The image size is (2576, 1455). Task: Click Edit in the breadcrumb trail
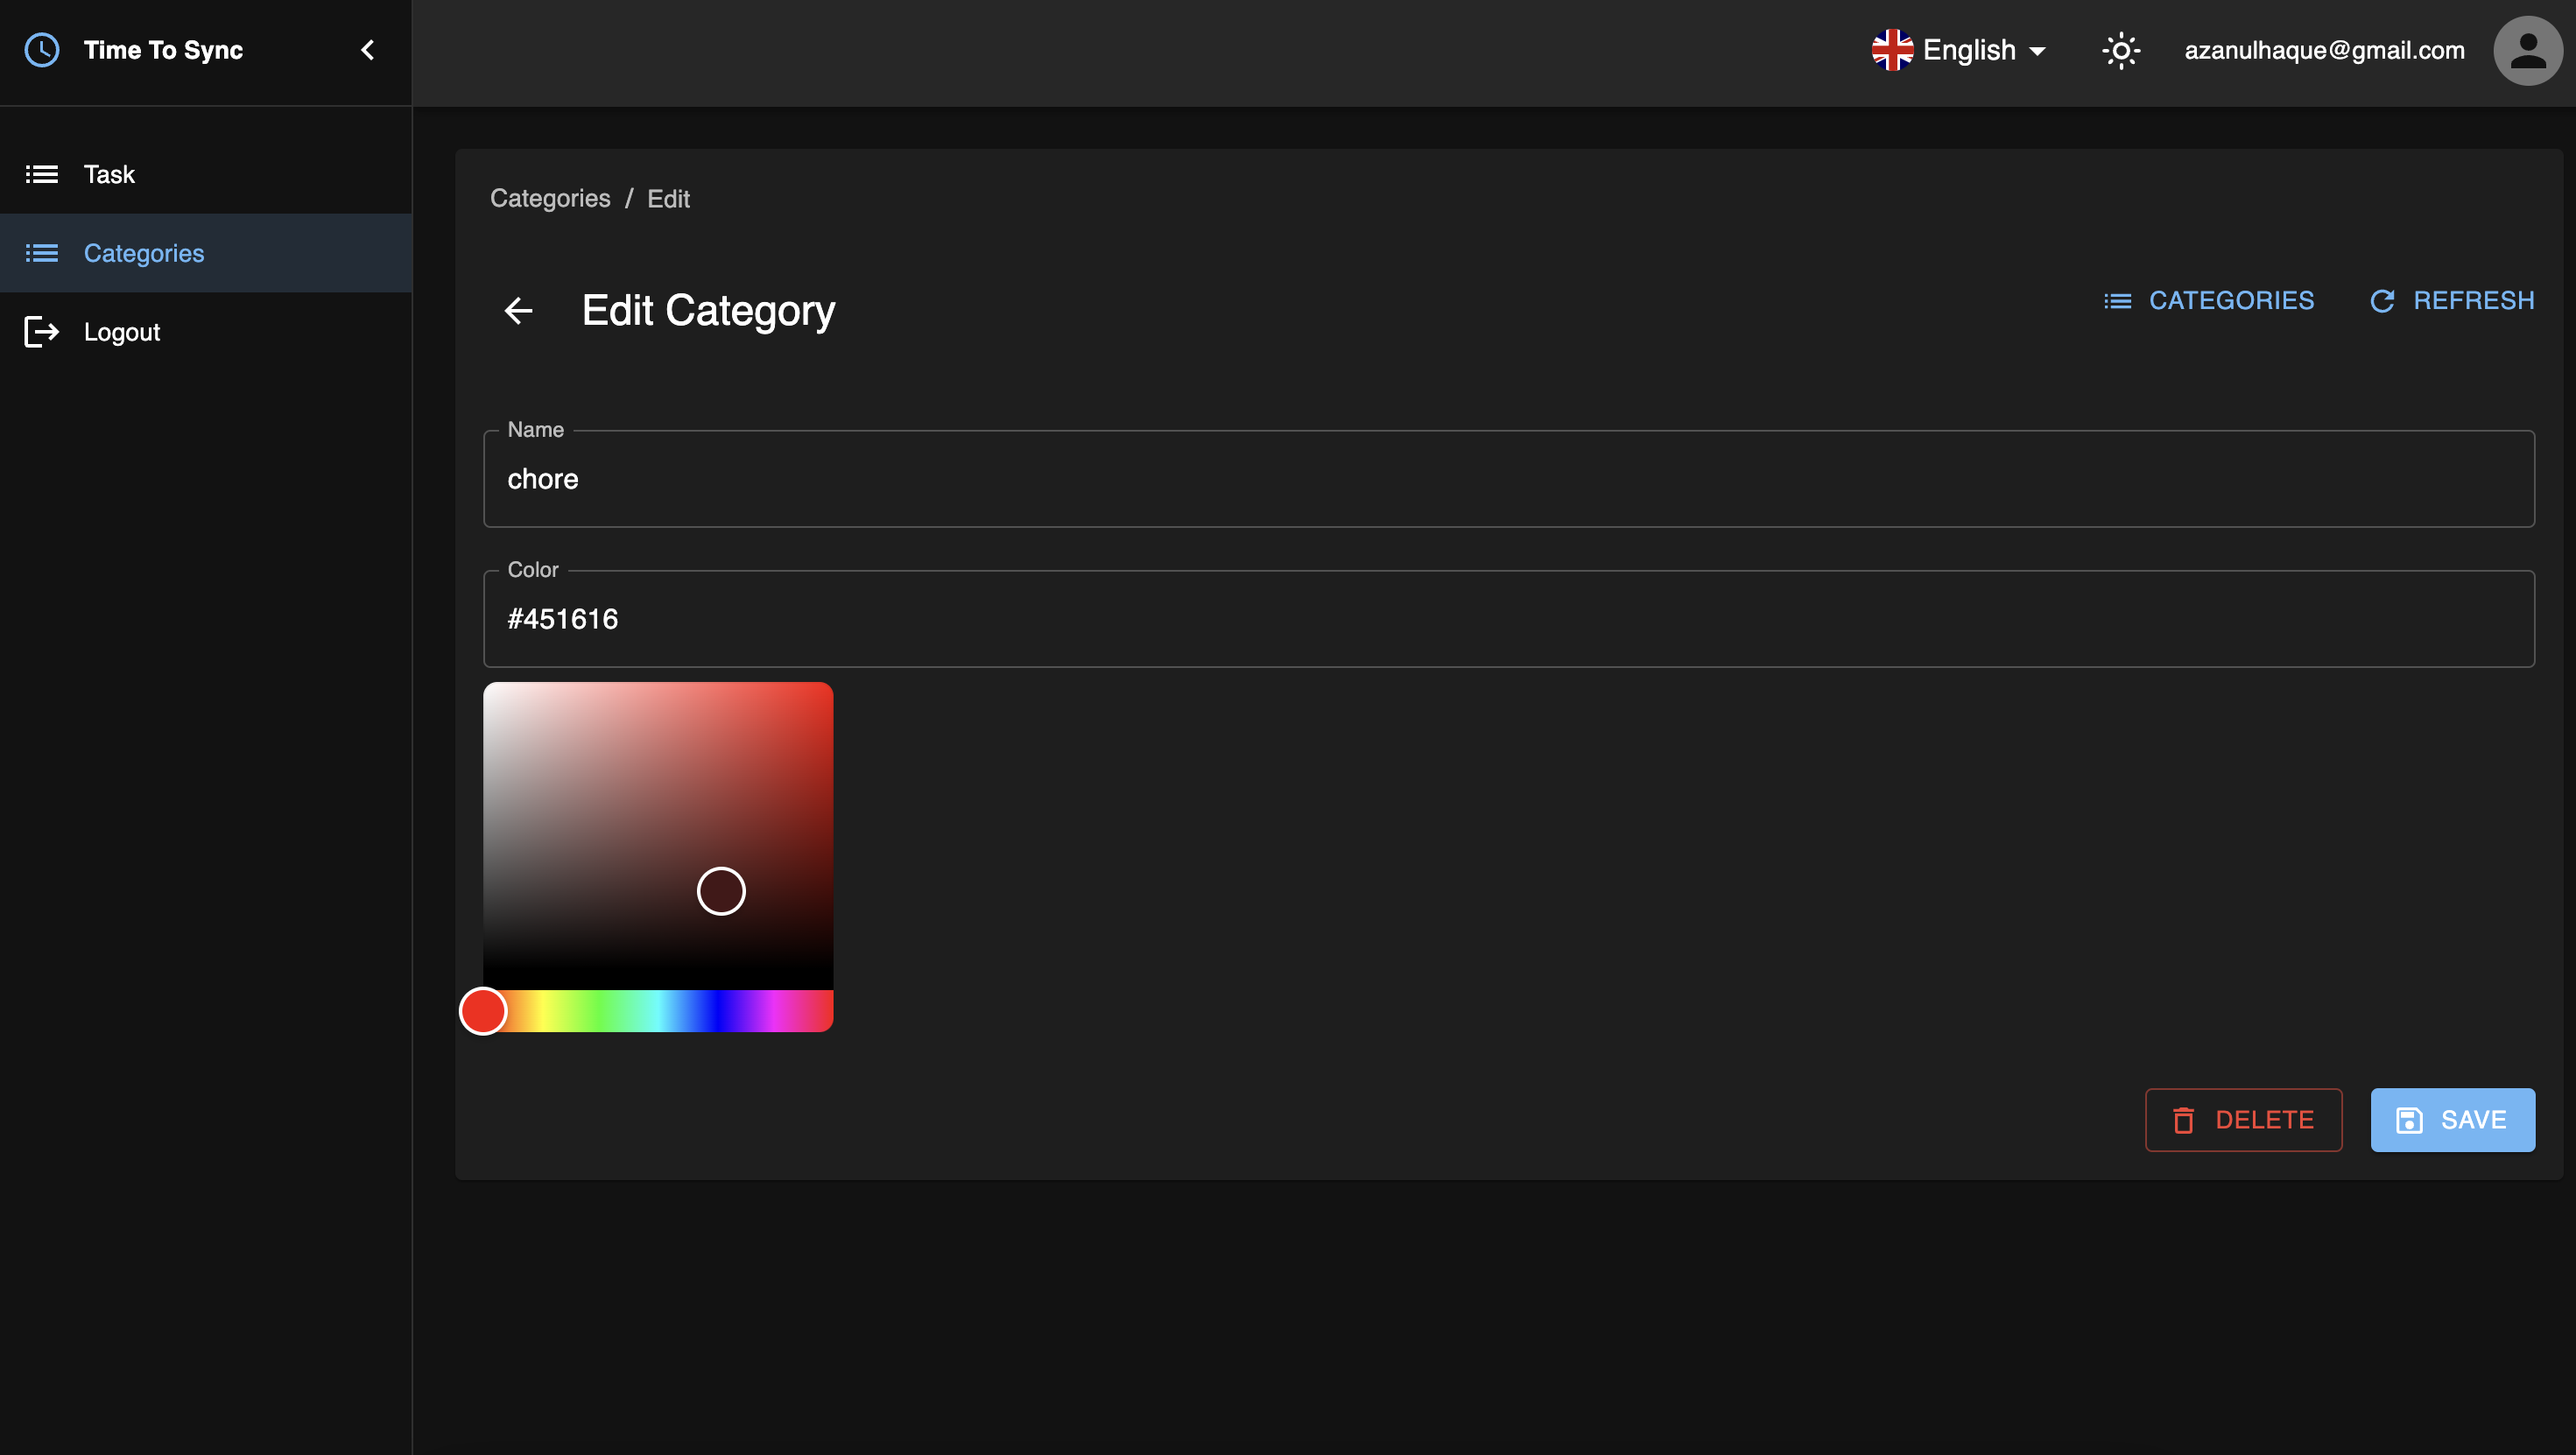668,198
